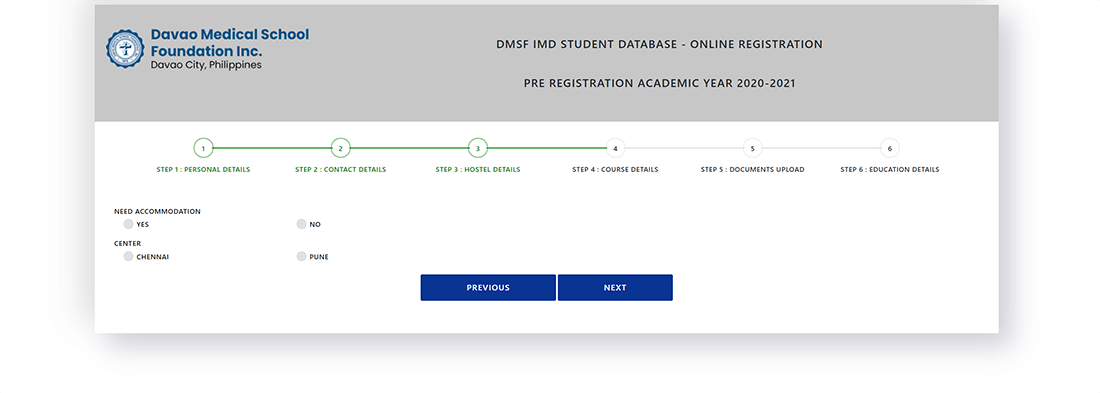The height and width of the screenshot is (393, 1100).
Task: Open Step 4 : Course Details label
Action: 615,169
